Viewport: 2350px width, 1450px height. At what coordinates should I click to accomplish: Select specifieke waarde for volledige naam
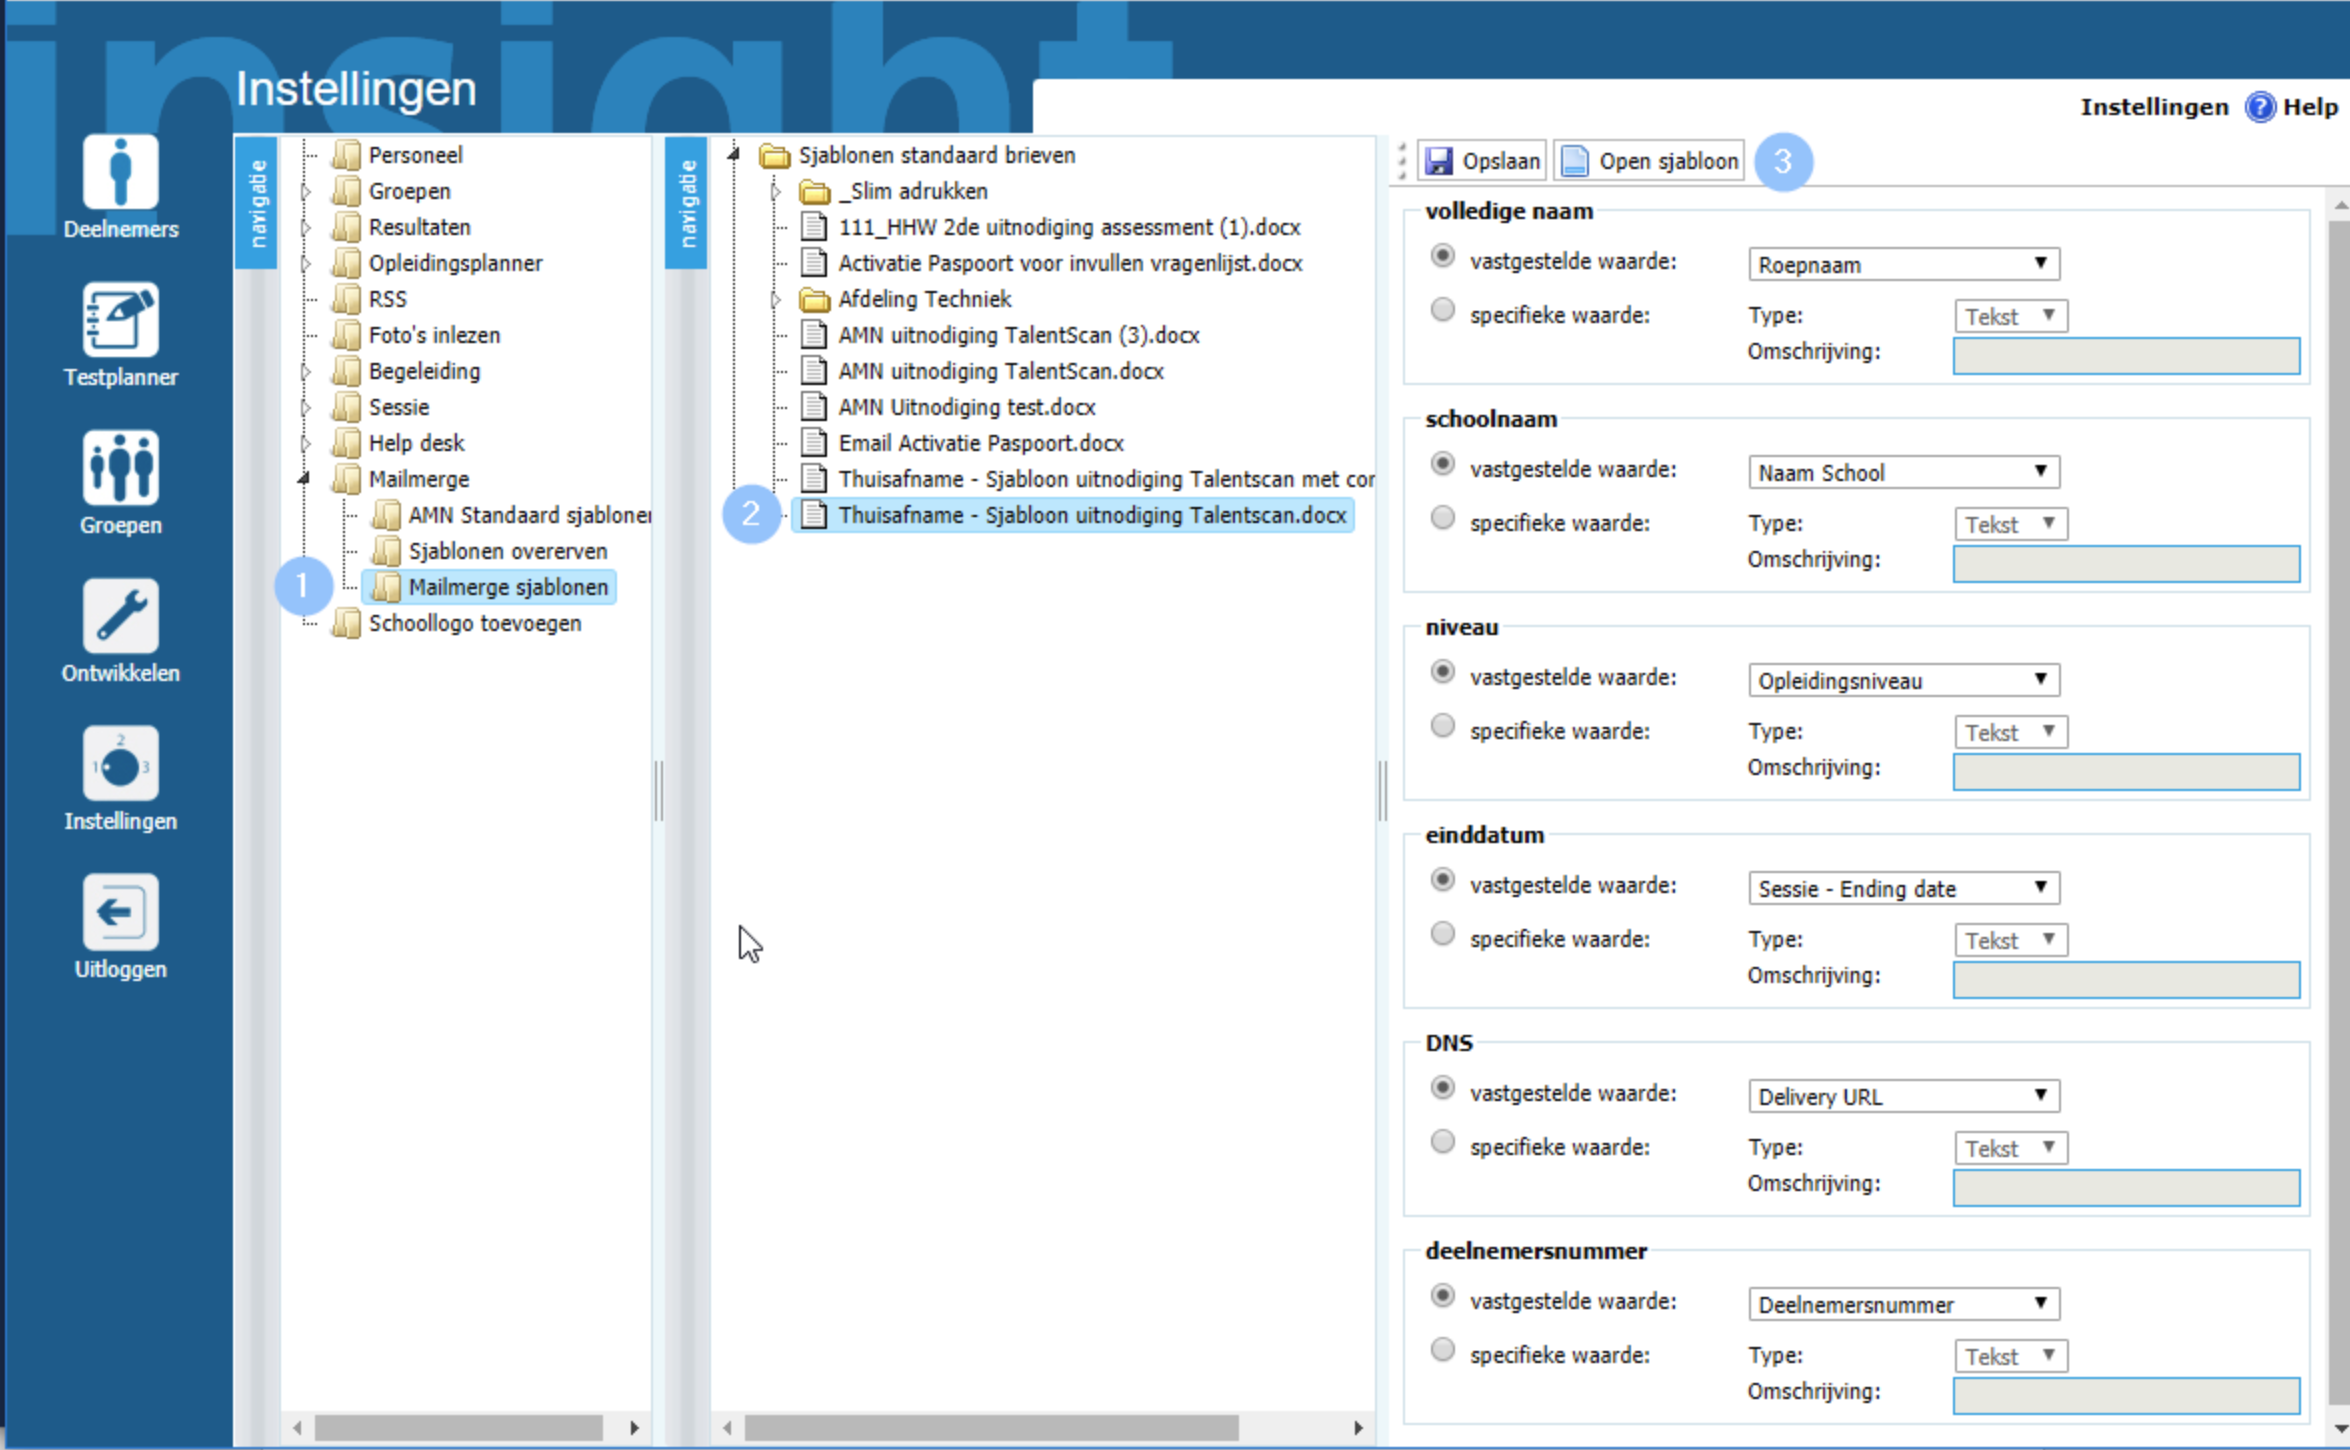point(1442,311)
